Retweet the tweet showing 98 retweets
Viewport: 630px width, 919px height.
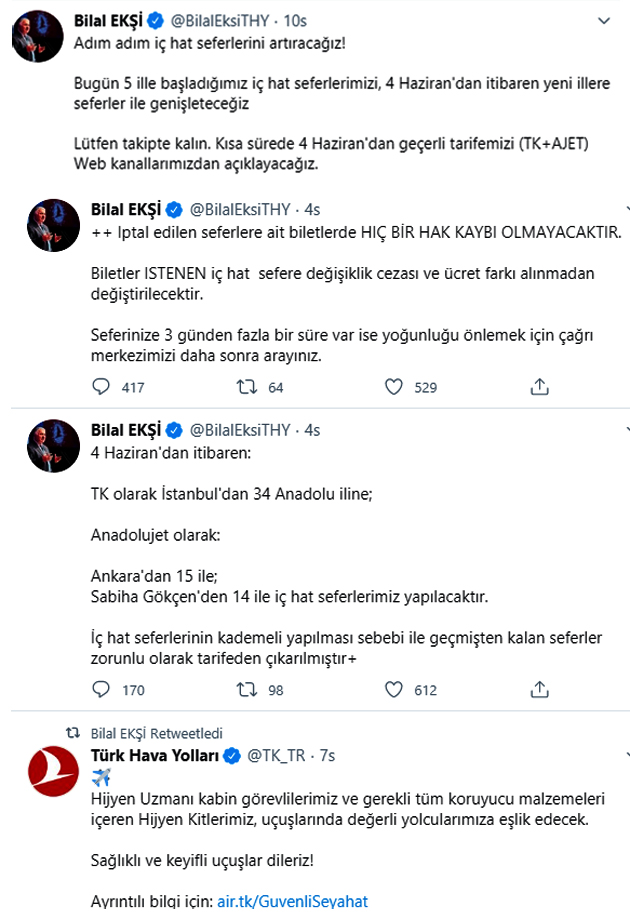coord(247,689)
